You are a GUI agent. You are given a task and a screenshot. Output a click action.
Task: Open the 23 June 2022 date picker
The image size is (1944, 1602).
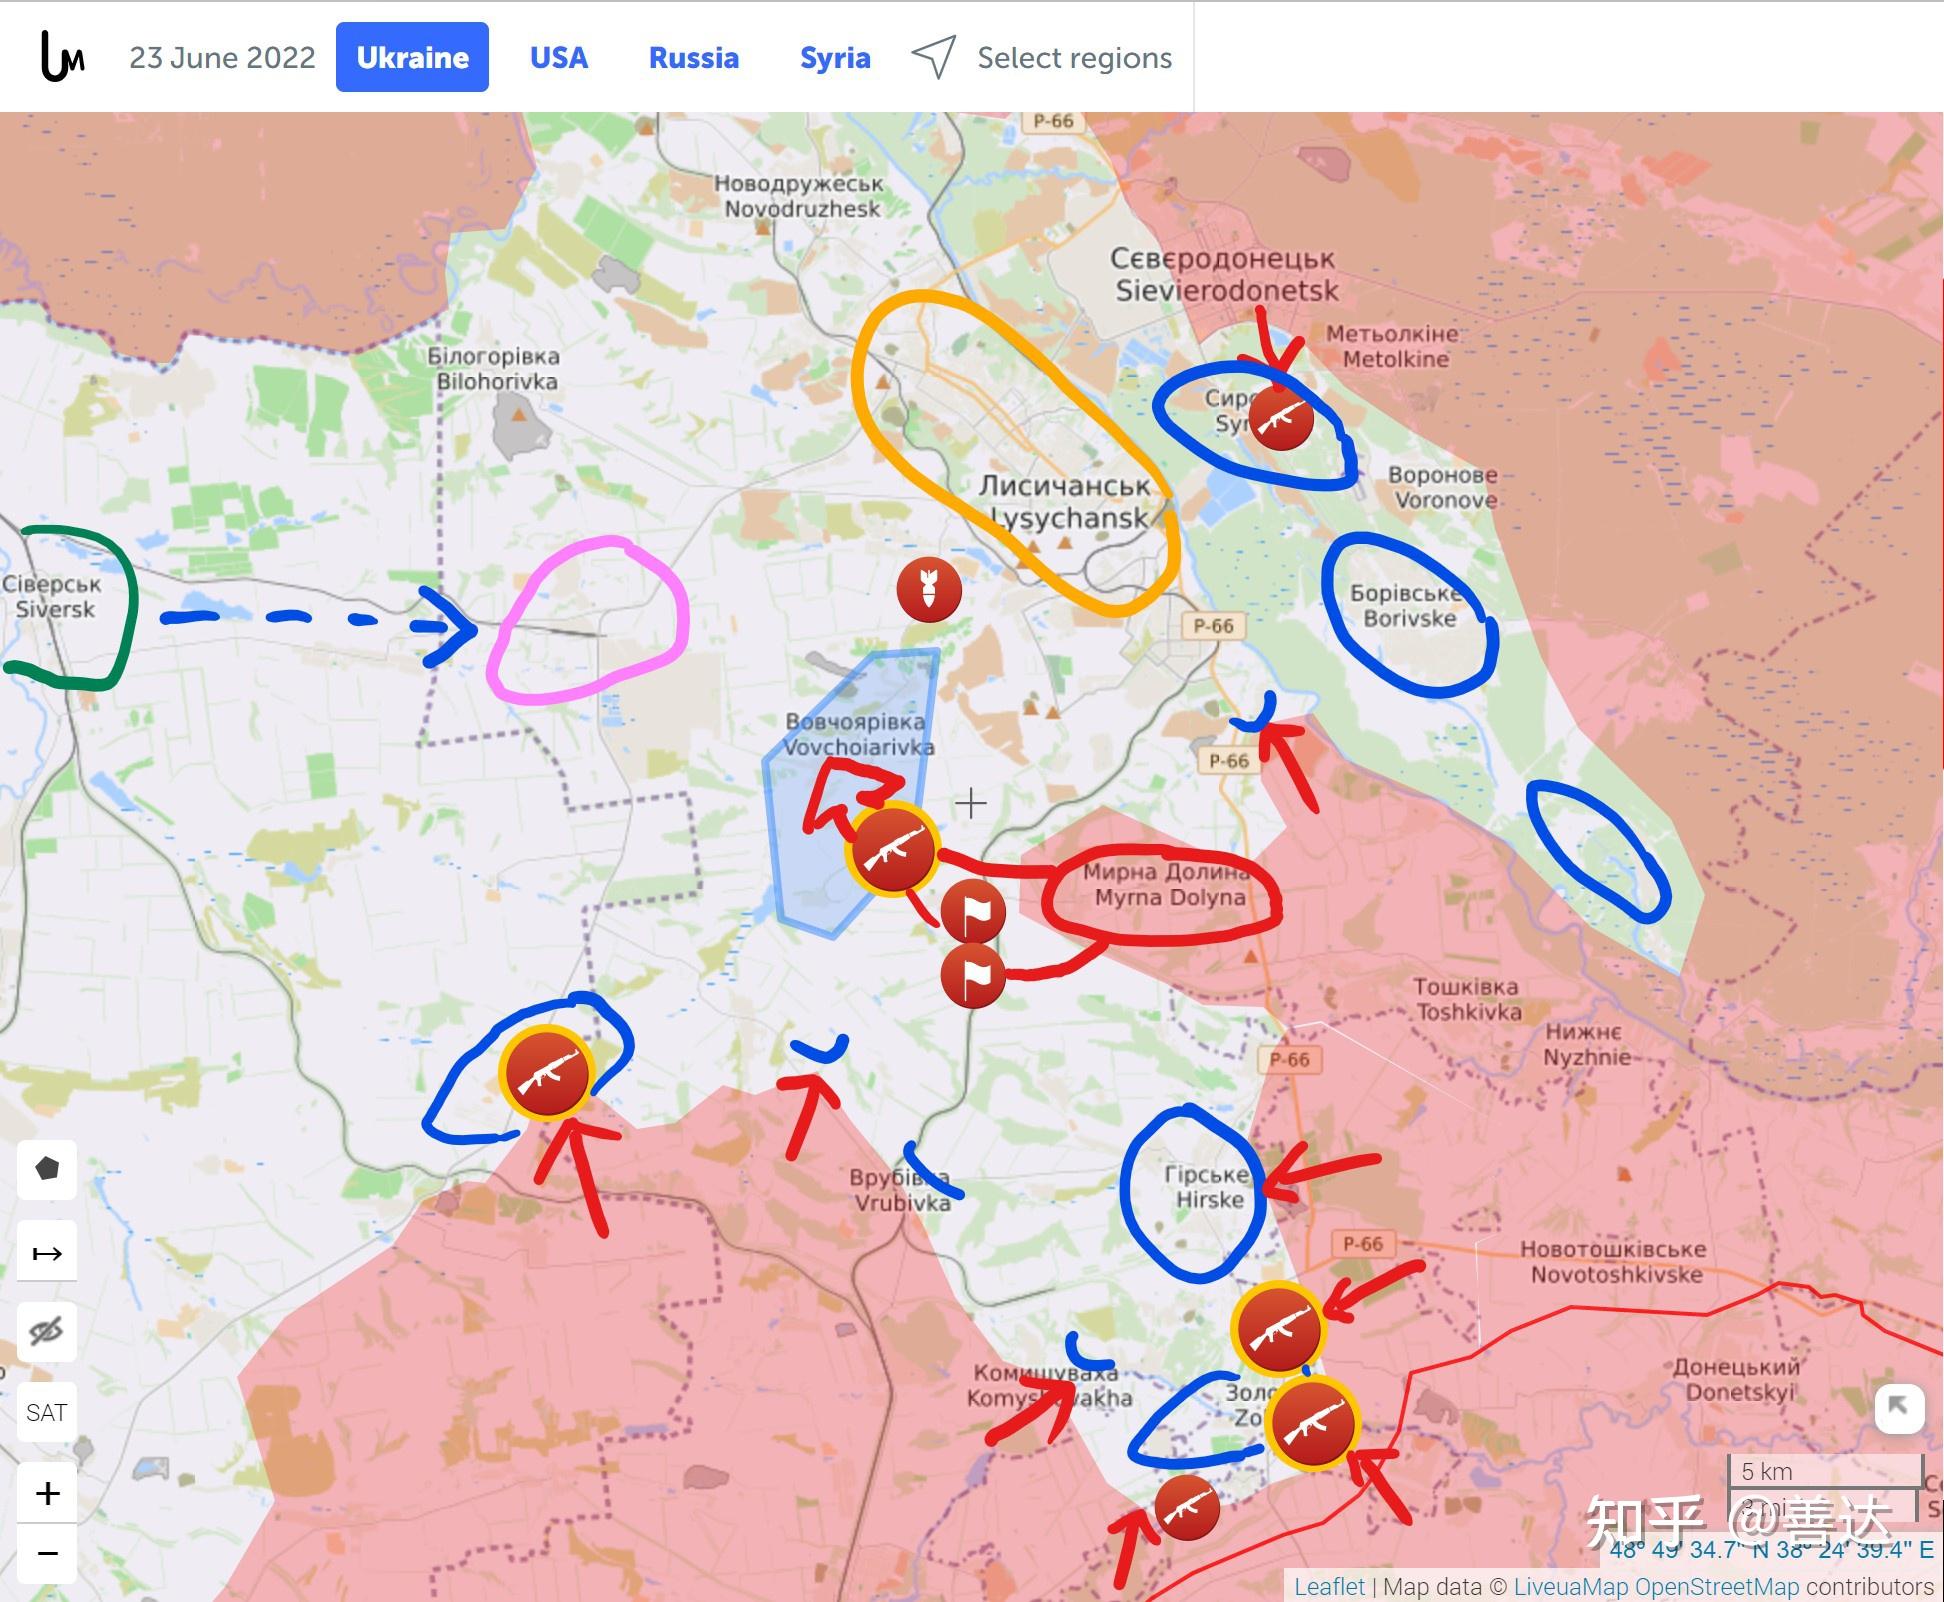click(222, 58)
